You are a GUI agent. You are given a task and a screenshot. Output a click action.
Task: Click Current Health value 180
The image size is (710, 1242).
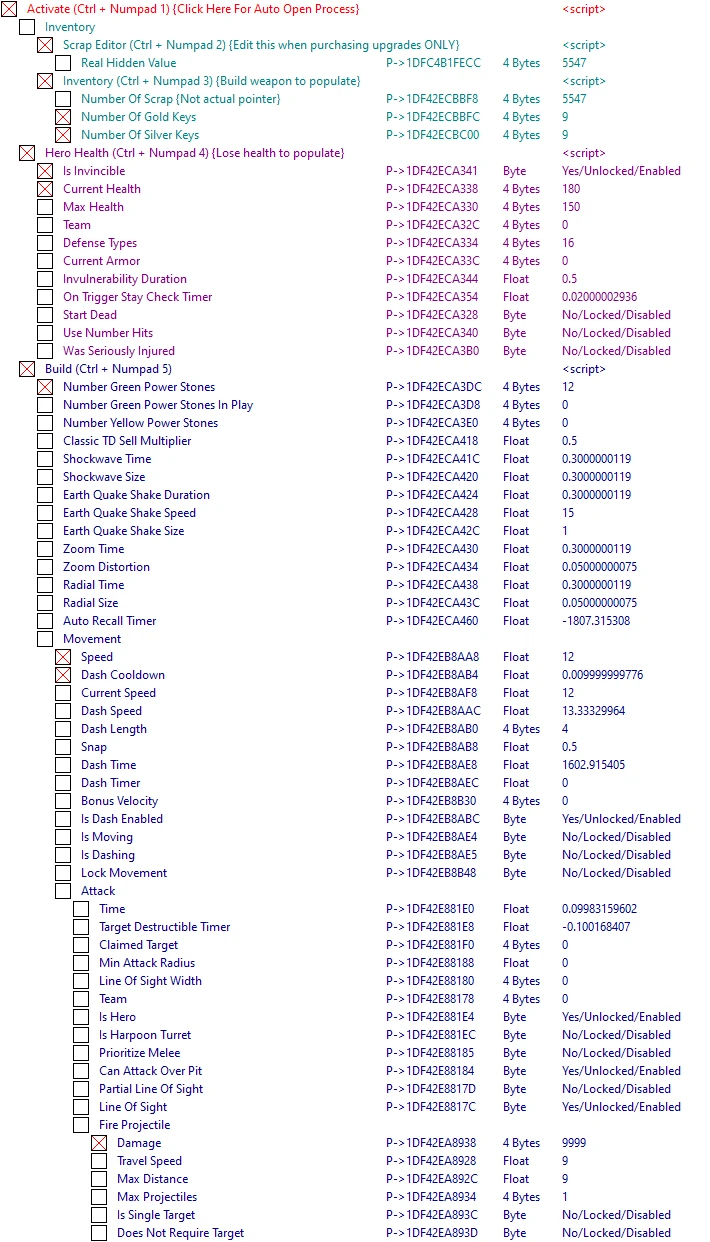571,189
